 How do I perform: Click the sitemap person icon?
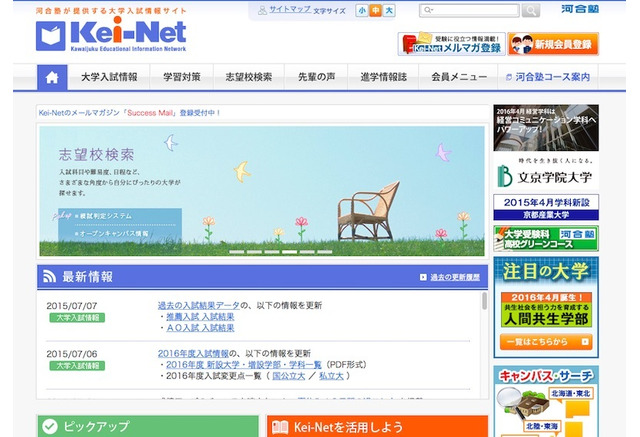262,10
